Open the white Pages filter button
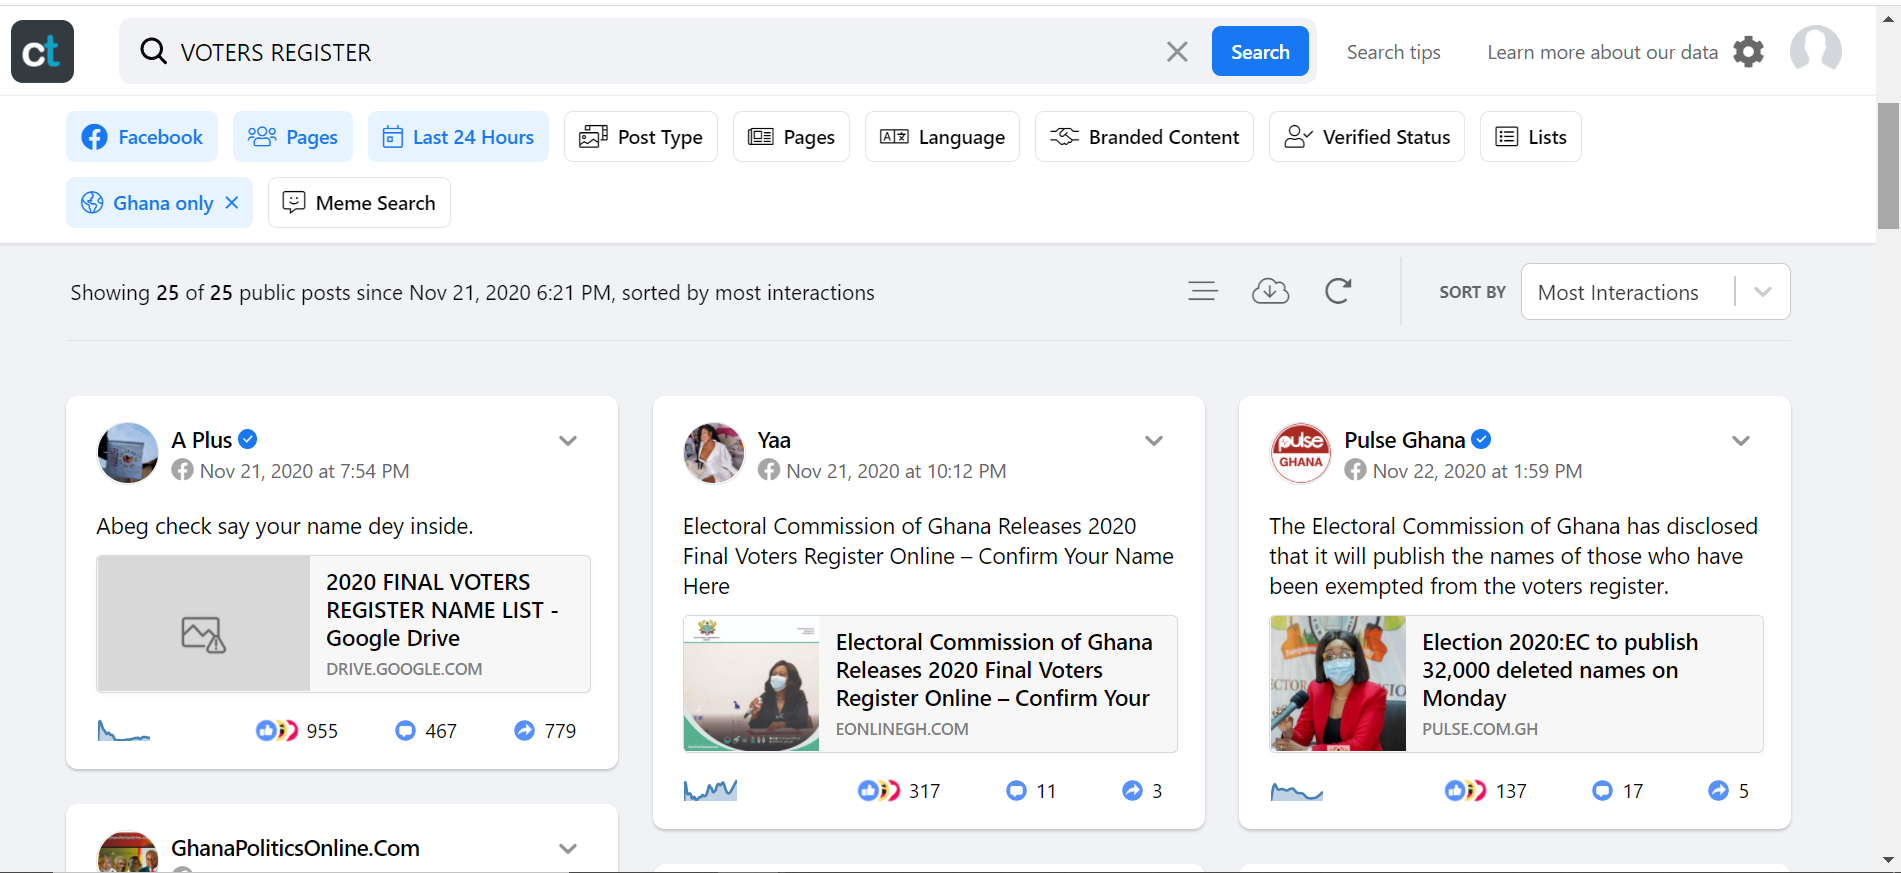The image size is (1901, 873). (791, 137)
